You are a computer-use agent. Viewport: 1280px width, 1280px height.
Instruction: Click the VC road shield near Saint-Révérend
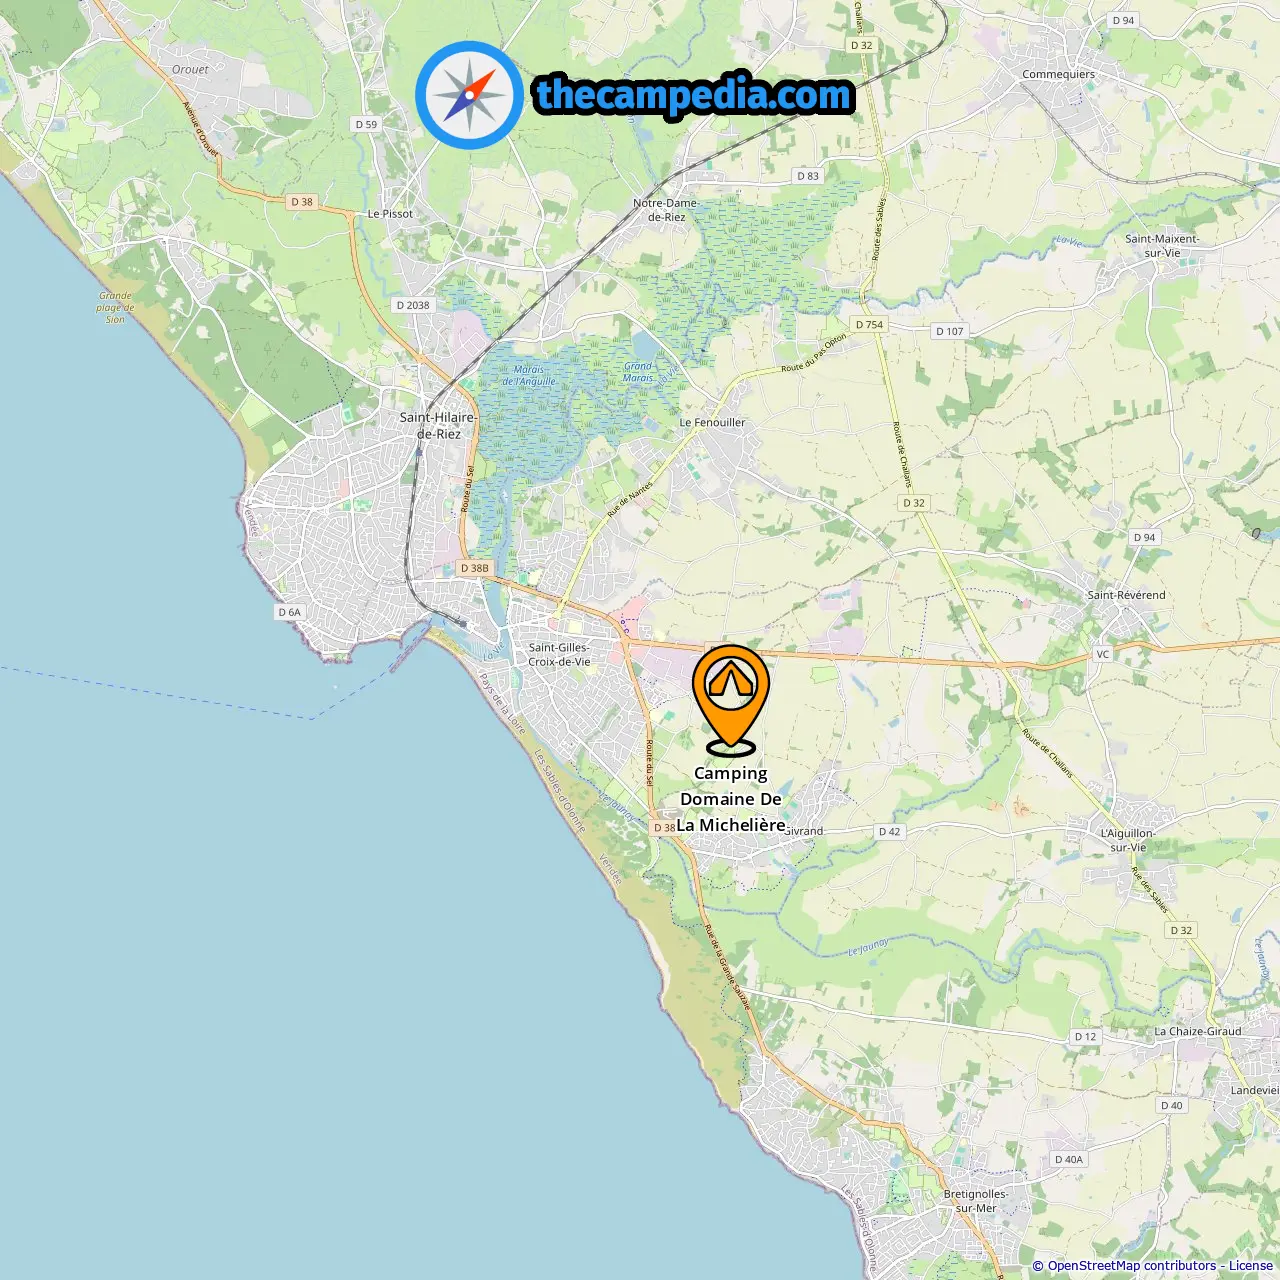click(x=1102, y=654)
